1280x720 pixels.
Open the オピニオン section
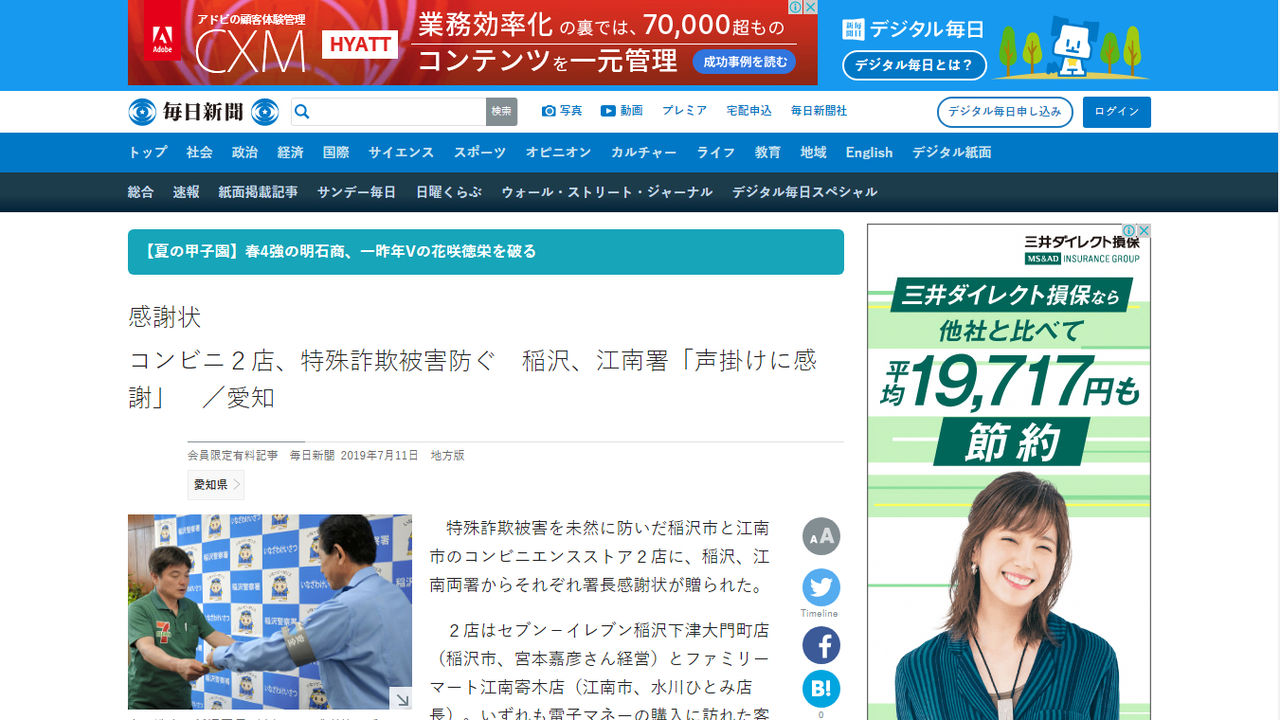559,152
